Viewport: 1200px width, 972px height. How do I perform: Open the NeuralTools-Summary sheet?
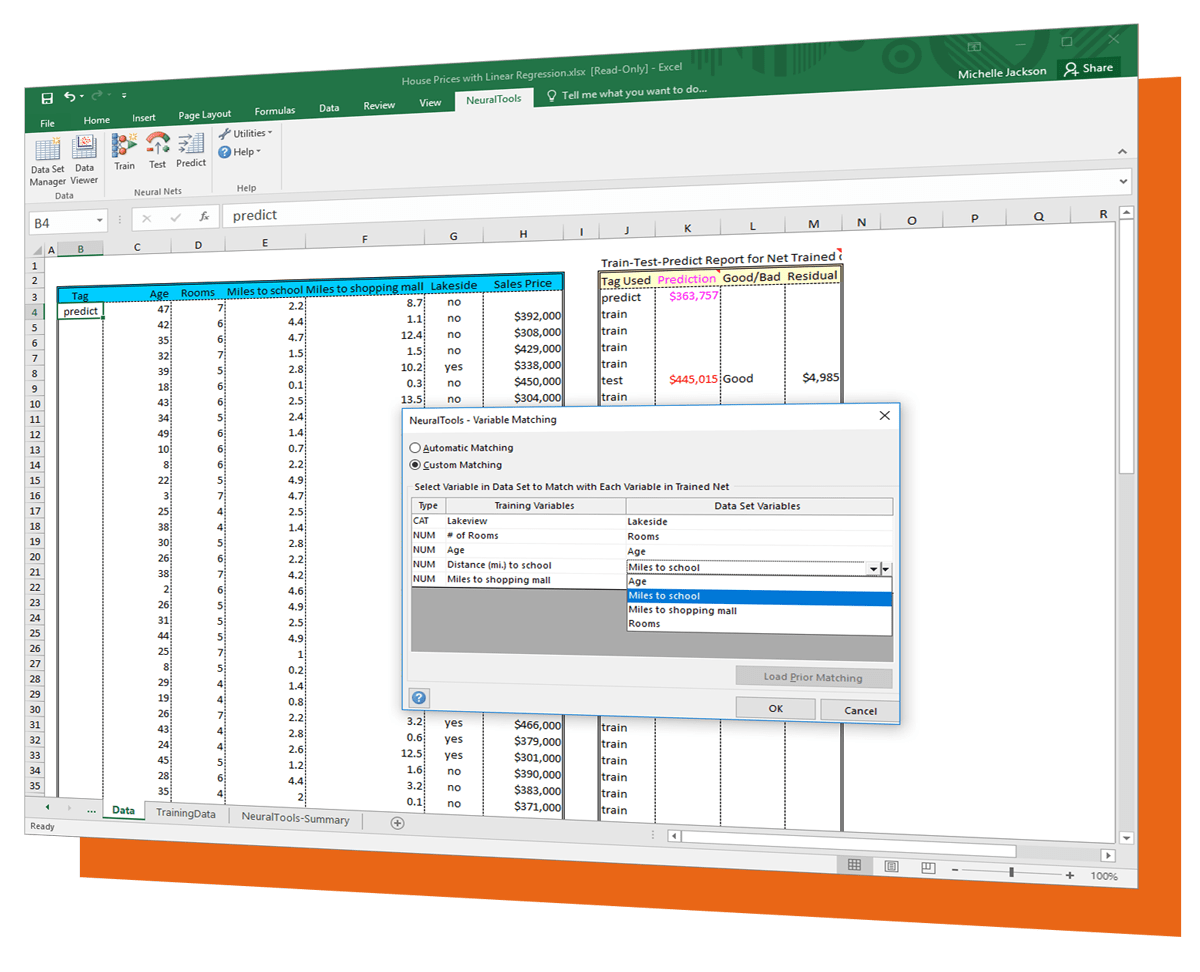coord(296,820)
